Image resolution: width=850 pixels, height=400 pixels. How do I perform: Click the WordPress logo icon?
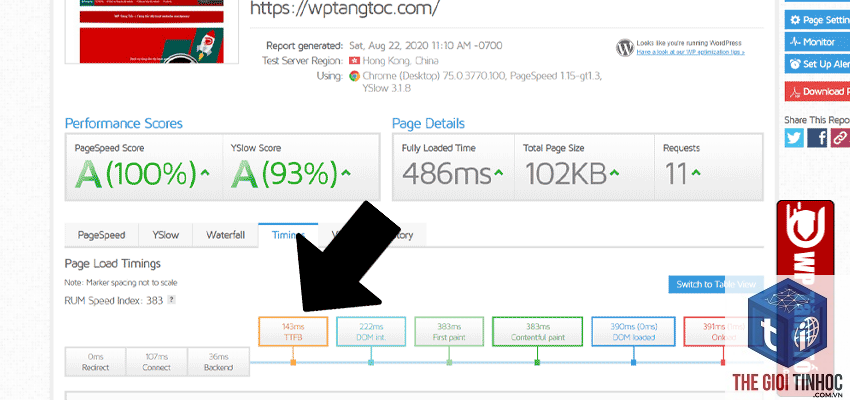pyautogui.click(x=625, y=48)
